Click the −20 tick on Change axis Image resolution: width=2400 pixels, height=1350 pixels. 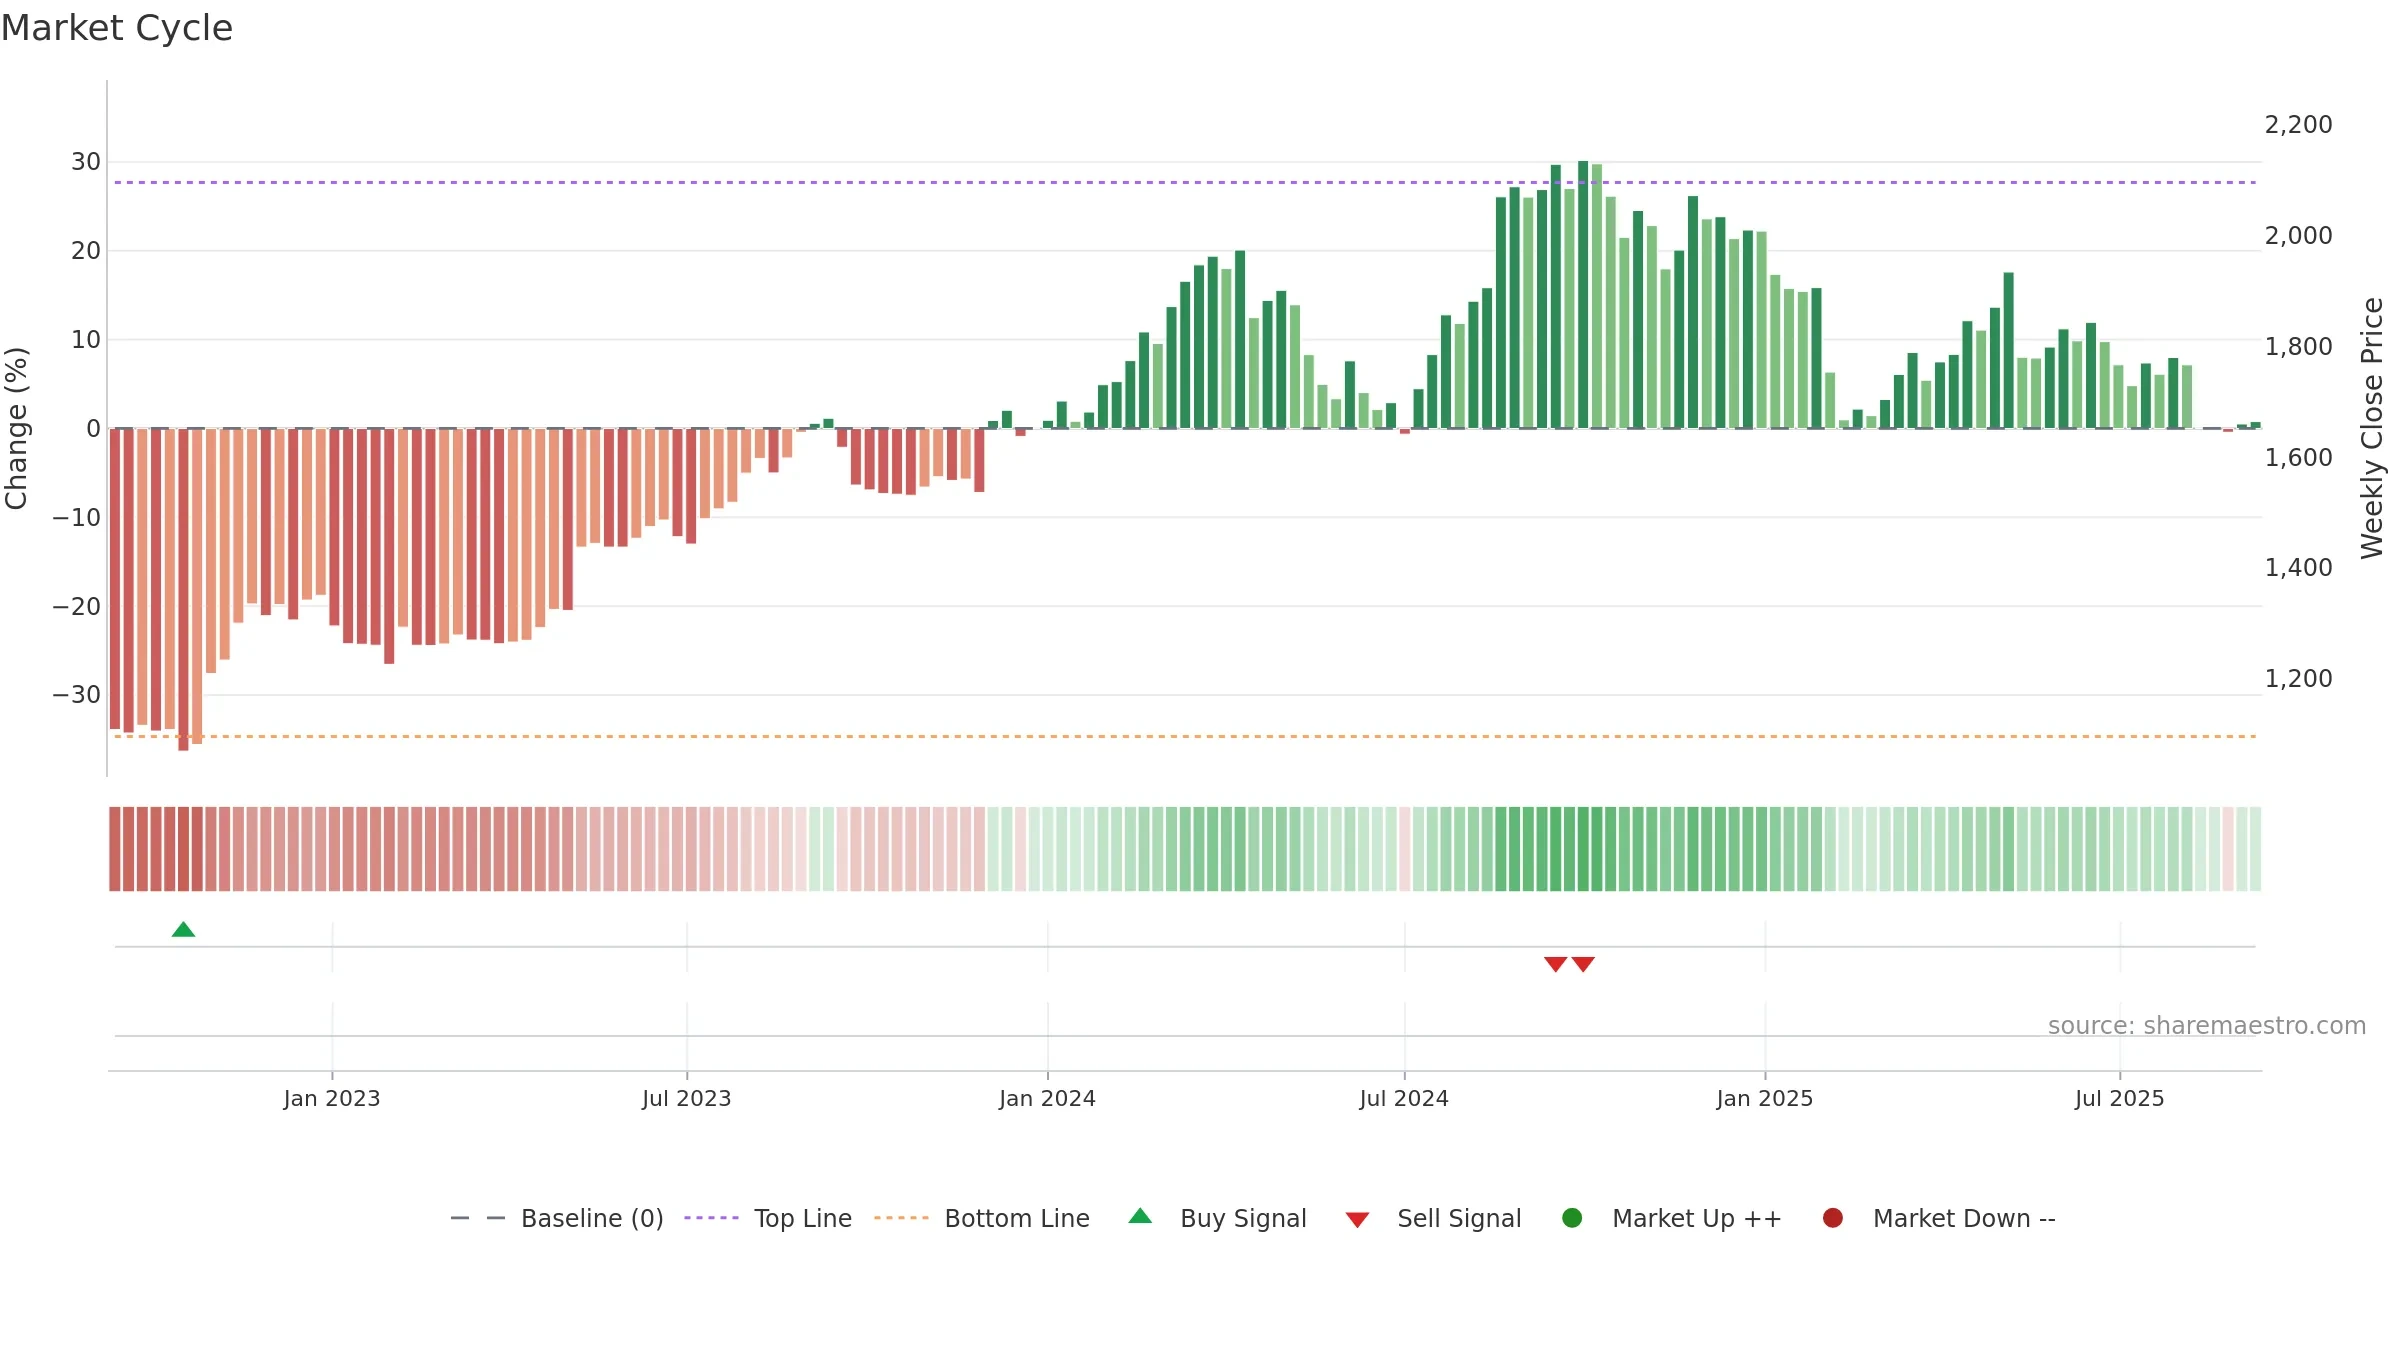point(77,607)
